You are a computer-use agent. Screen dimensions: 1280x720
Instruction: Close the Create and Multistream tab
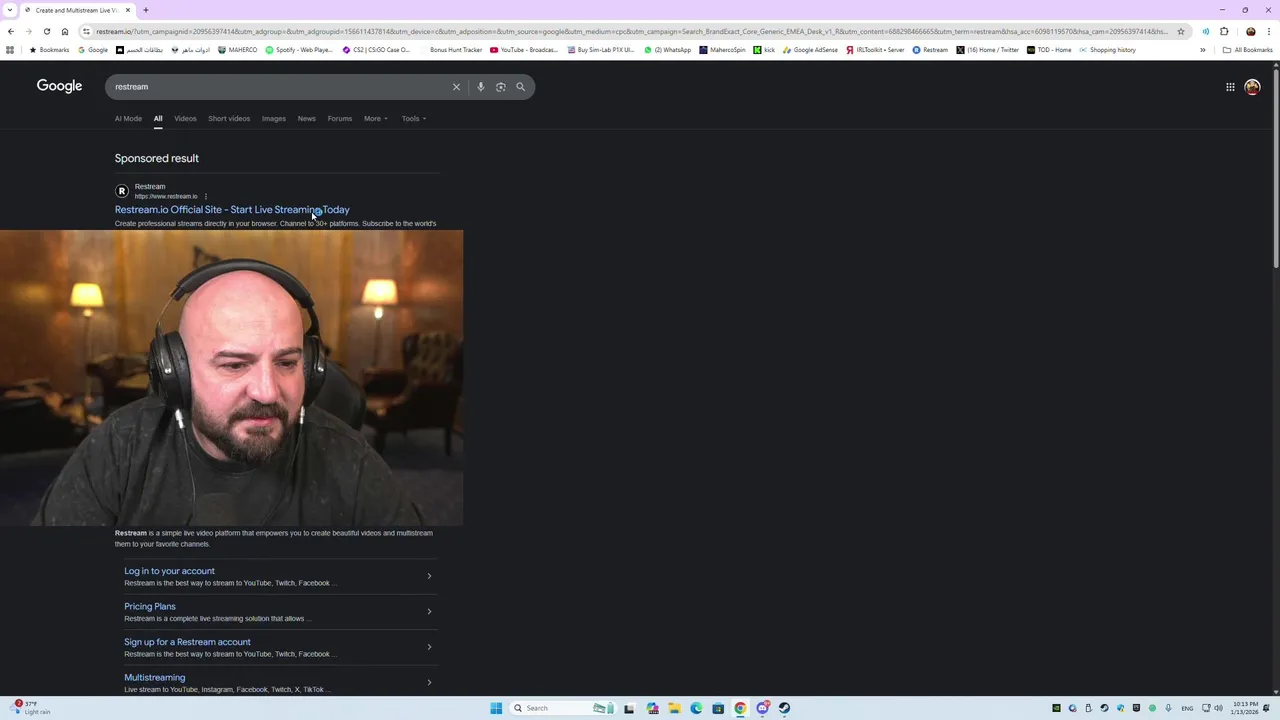(127, 10)
